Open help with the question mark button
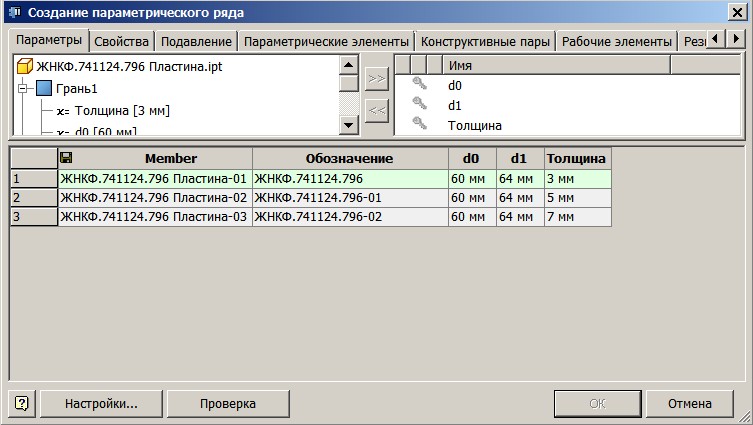The width and height of the screenshot is (753, 425). (22, 404)
